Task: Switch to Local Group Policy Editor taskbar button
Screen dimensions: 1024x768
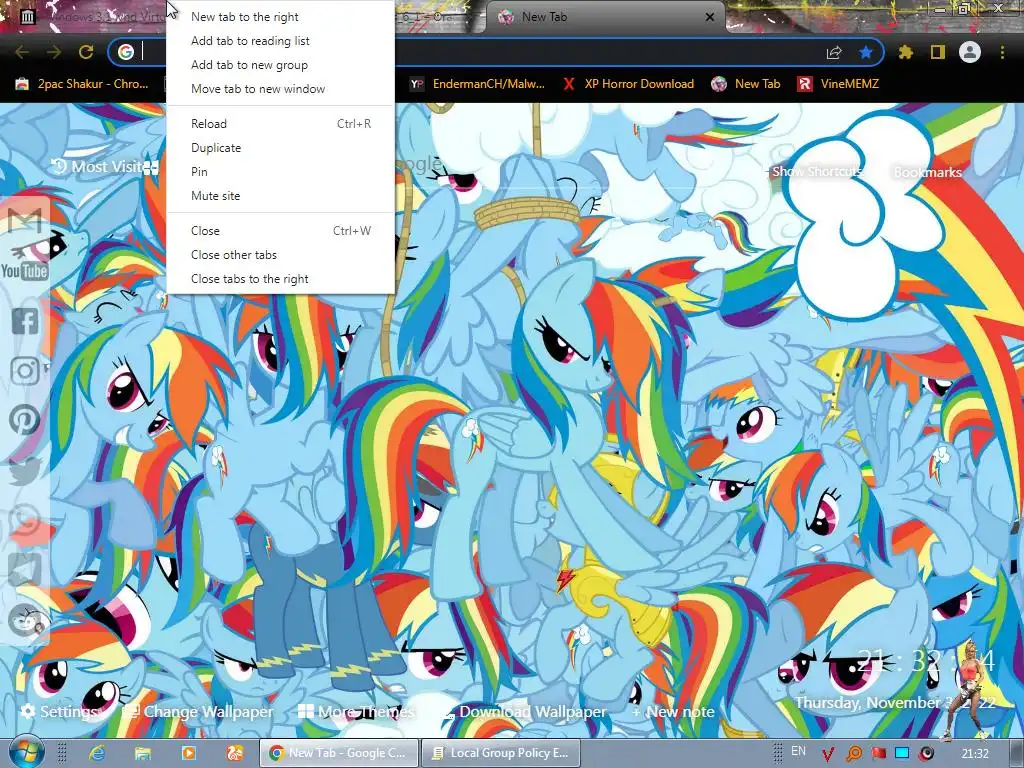Action: click(501, 753)
